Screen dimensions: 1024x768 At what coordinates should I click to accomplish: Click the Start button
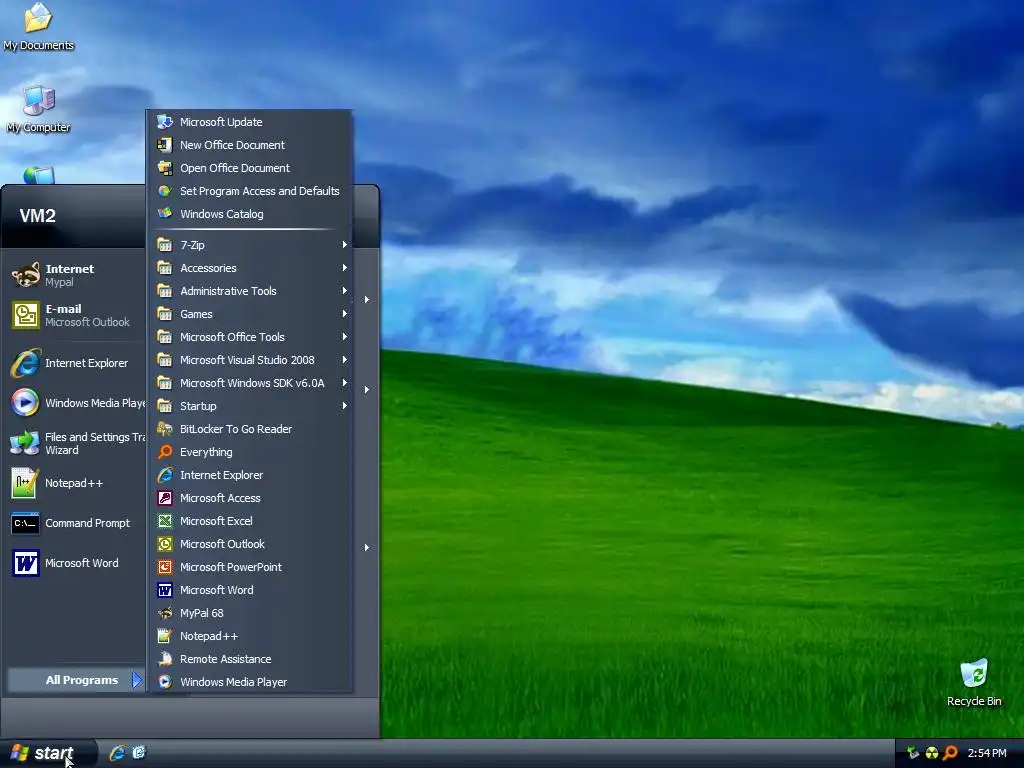47,753
